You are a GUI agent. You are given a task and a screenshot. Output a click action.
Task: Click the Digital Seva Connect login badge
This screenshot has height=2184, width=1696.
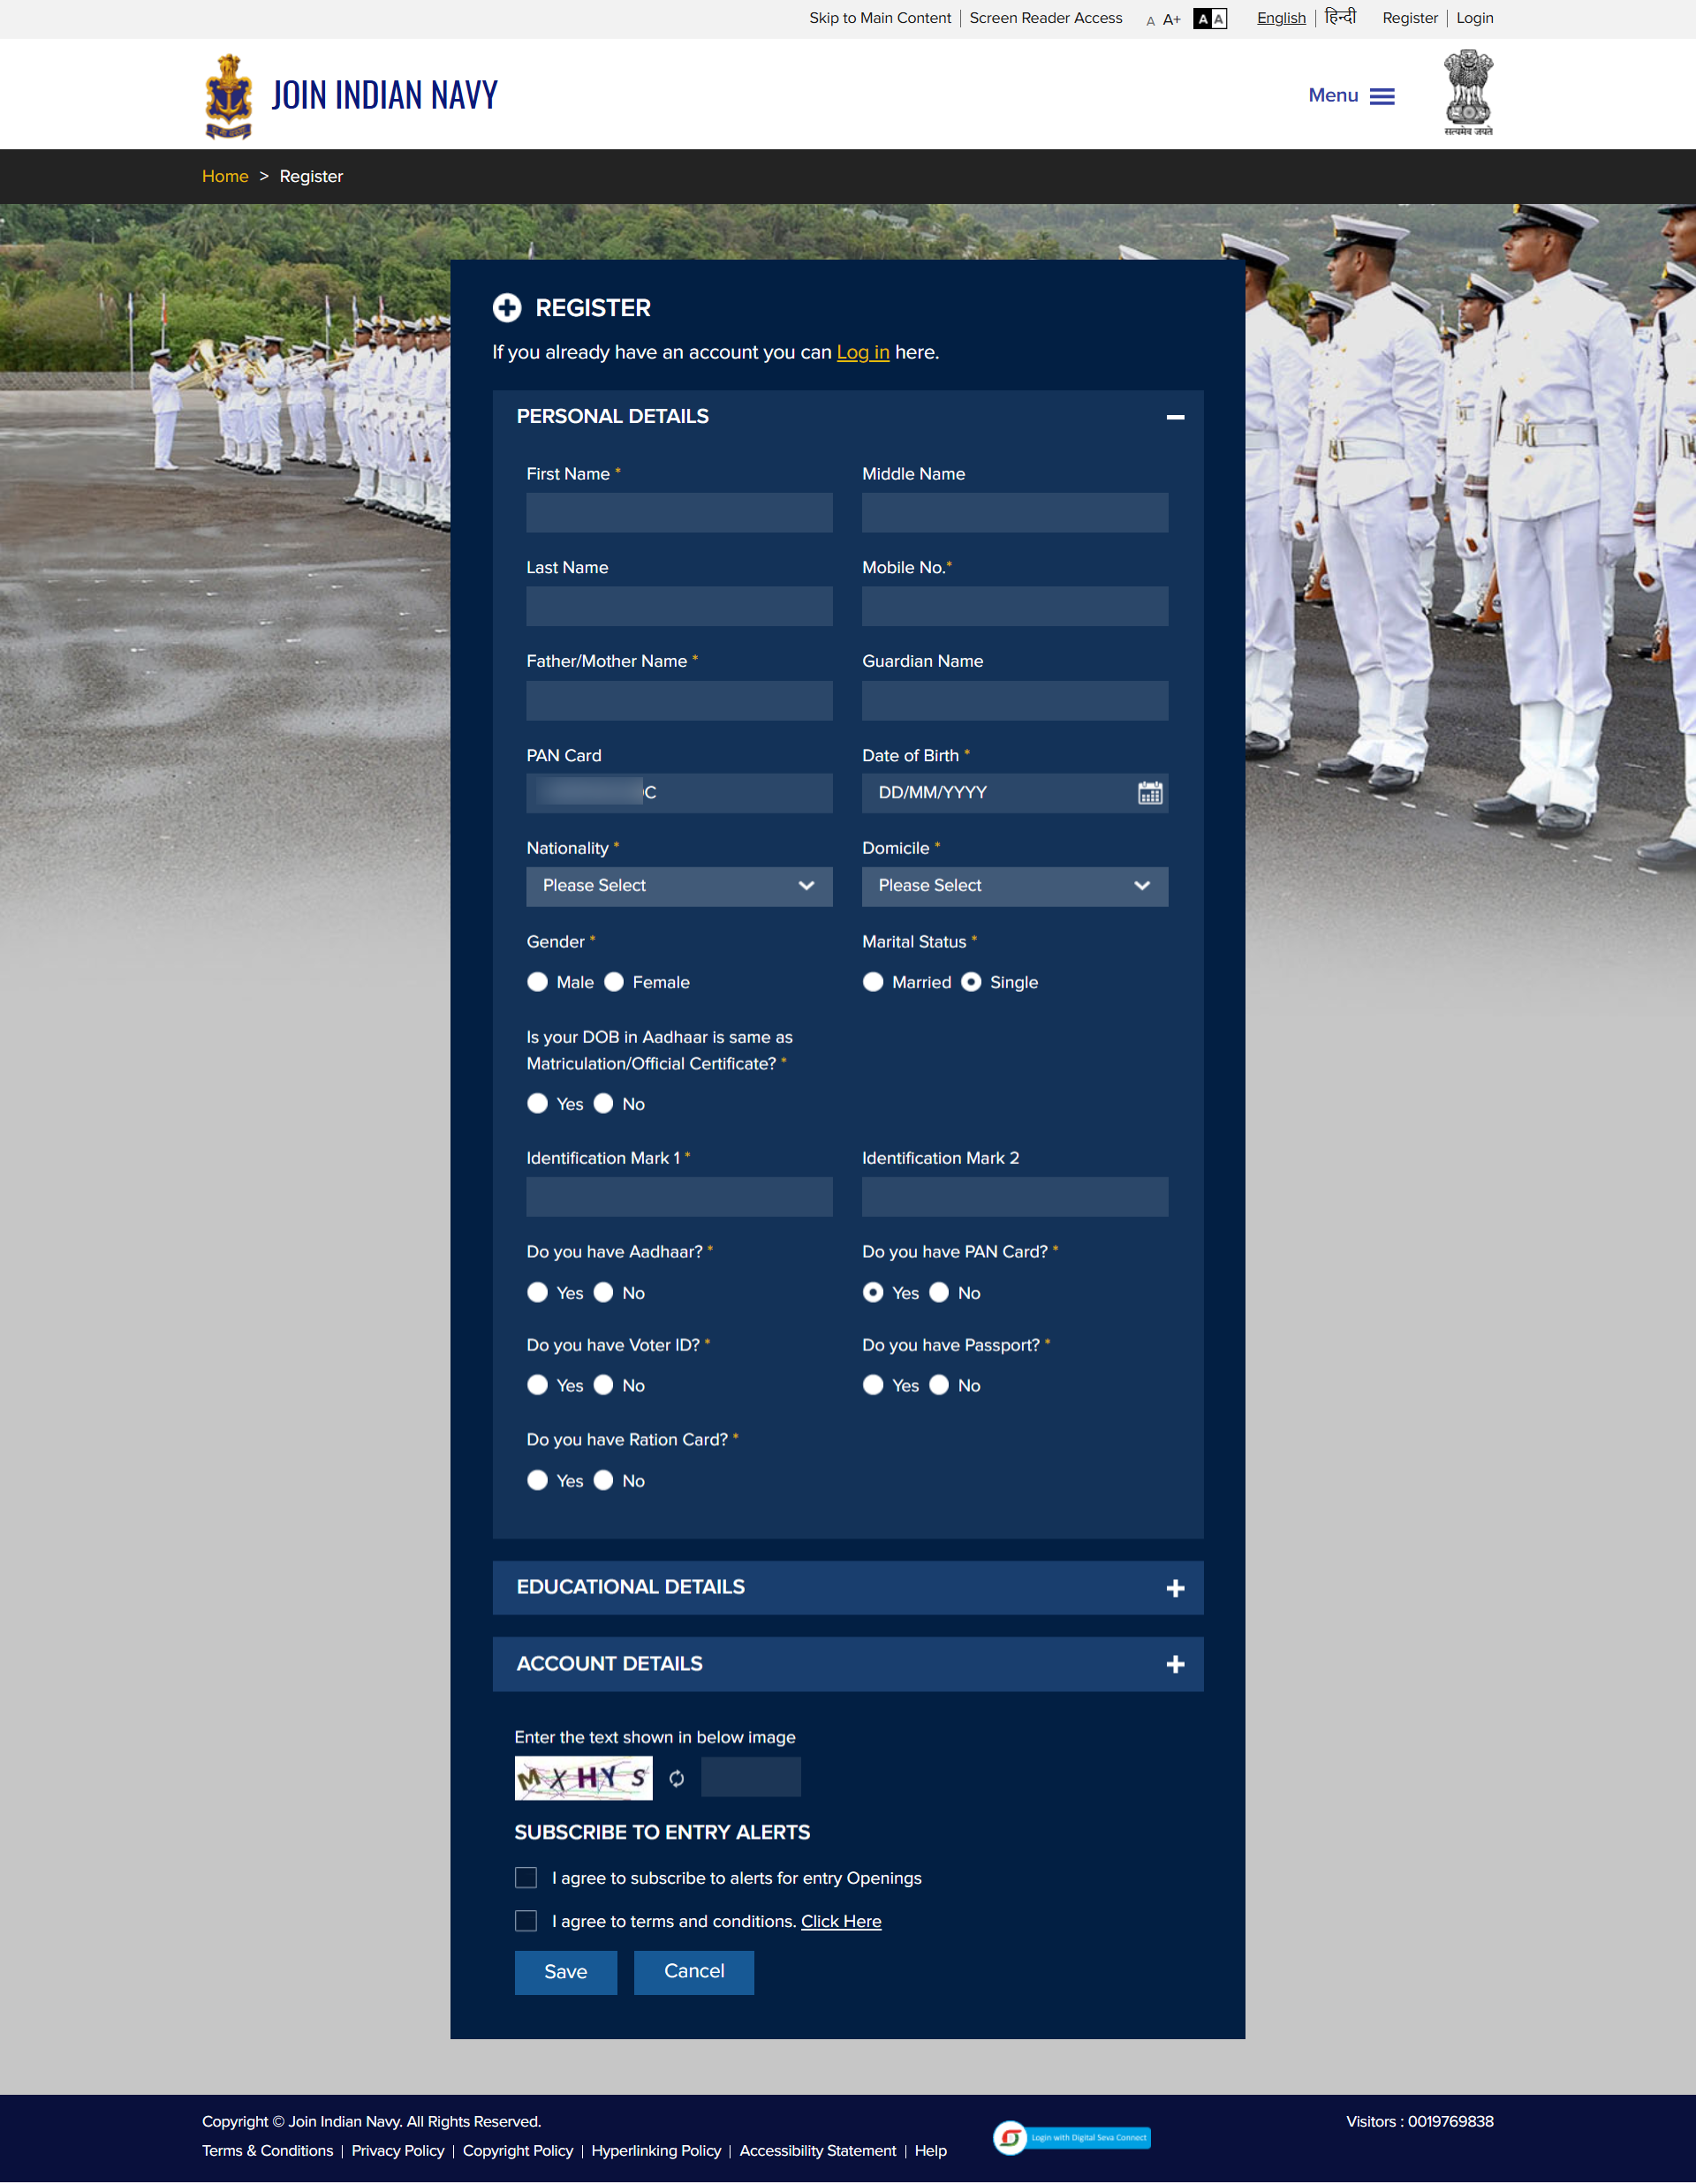(x=1072, y=2137)
